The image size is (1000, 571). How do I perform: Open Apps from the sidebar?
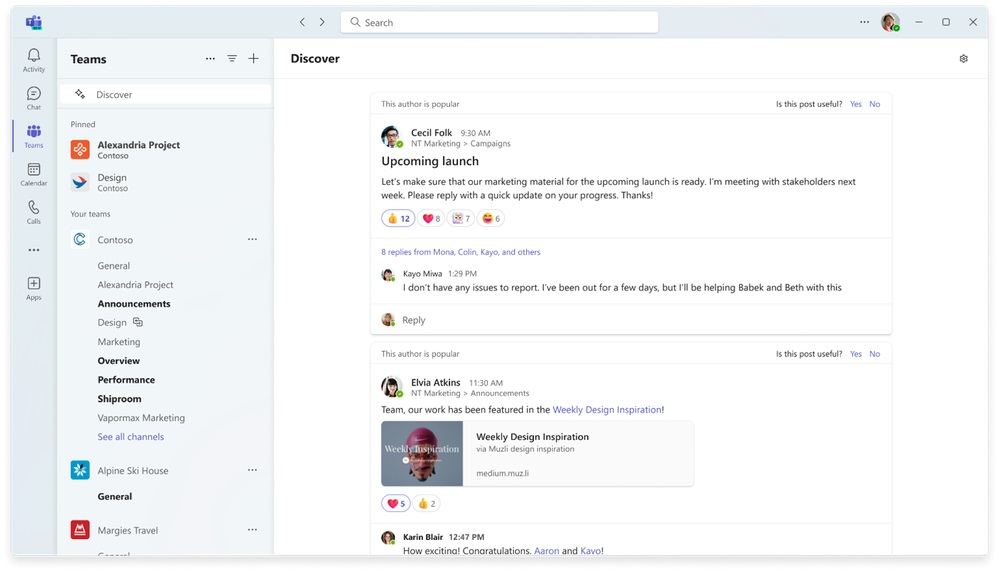[34, 288]
